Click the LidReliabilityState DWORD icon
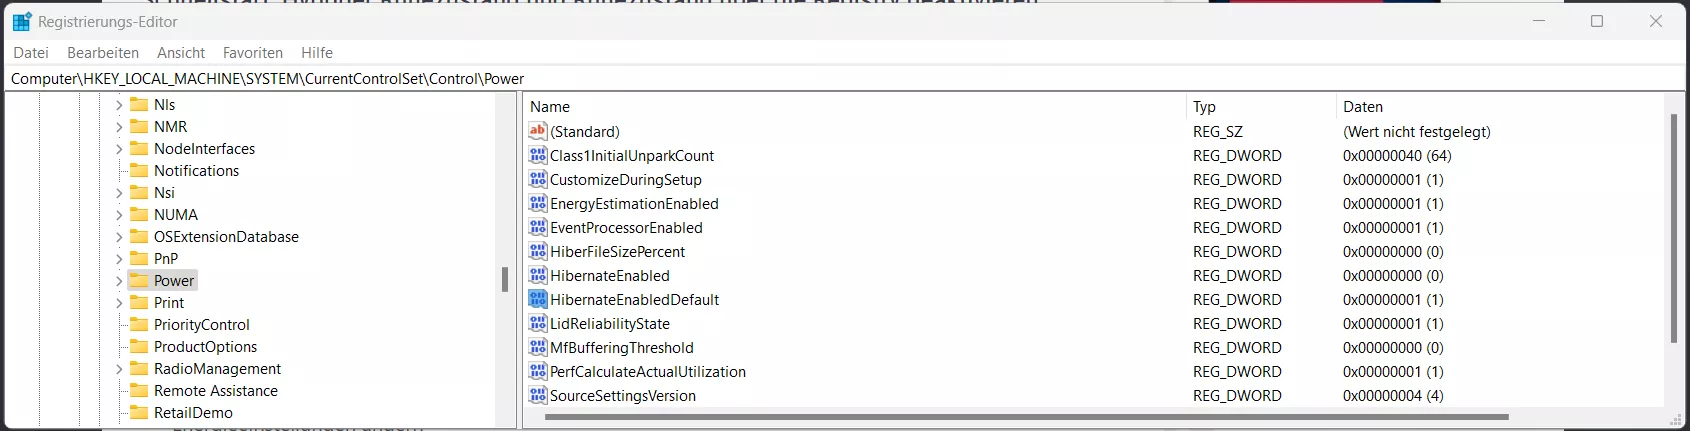This screenshot has width=1690, height=431. tap(538, 323)
